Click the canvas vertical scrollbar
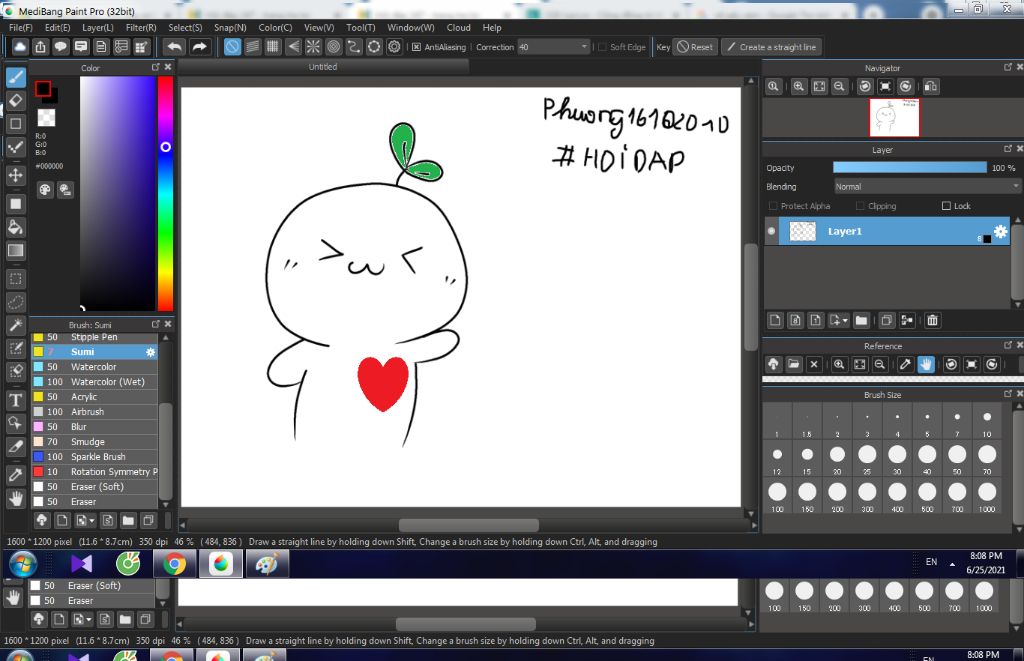The width and height of the screenshot is (1024, 661). [750, 297]
